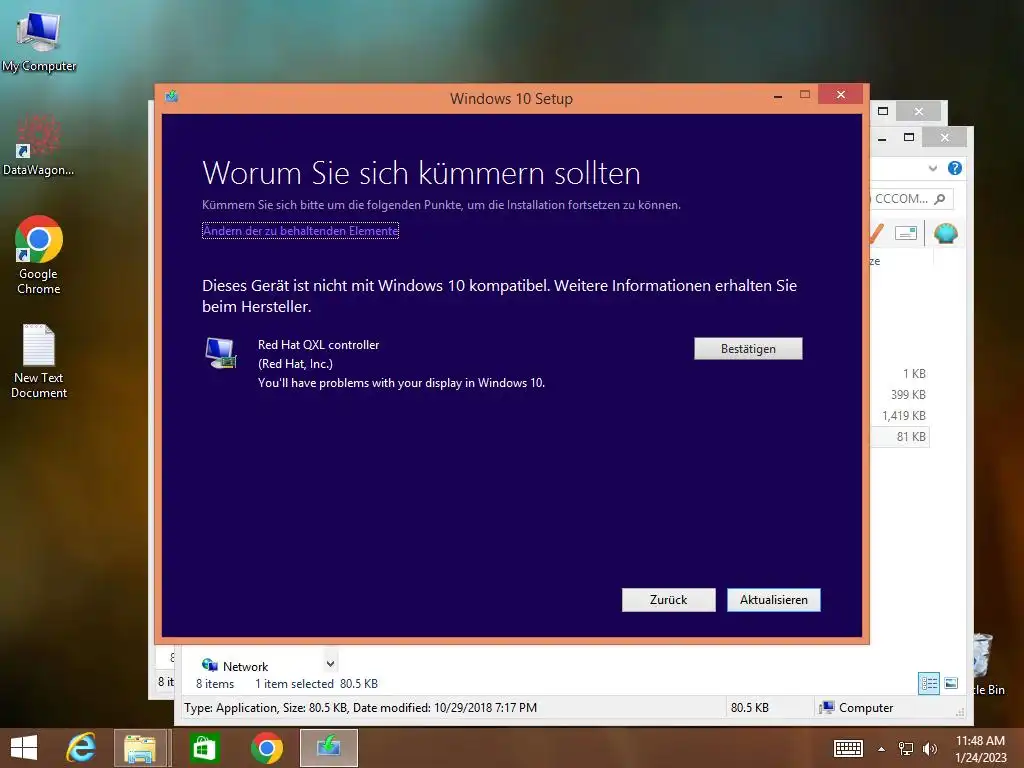Minimize the Windows 10 Setup window
Image resolution: width=1024 pixels, height=768 pixels.
777,96
